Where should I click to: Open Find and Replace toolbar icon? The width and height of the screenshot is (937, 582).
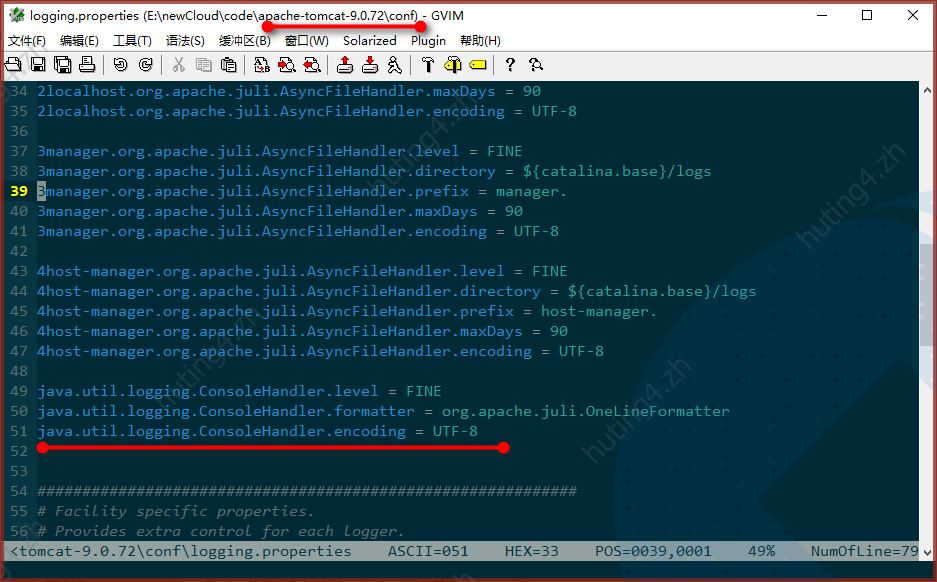[x=261, y=65]
